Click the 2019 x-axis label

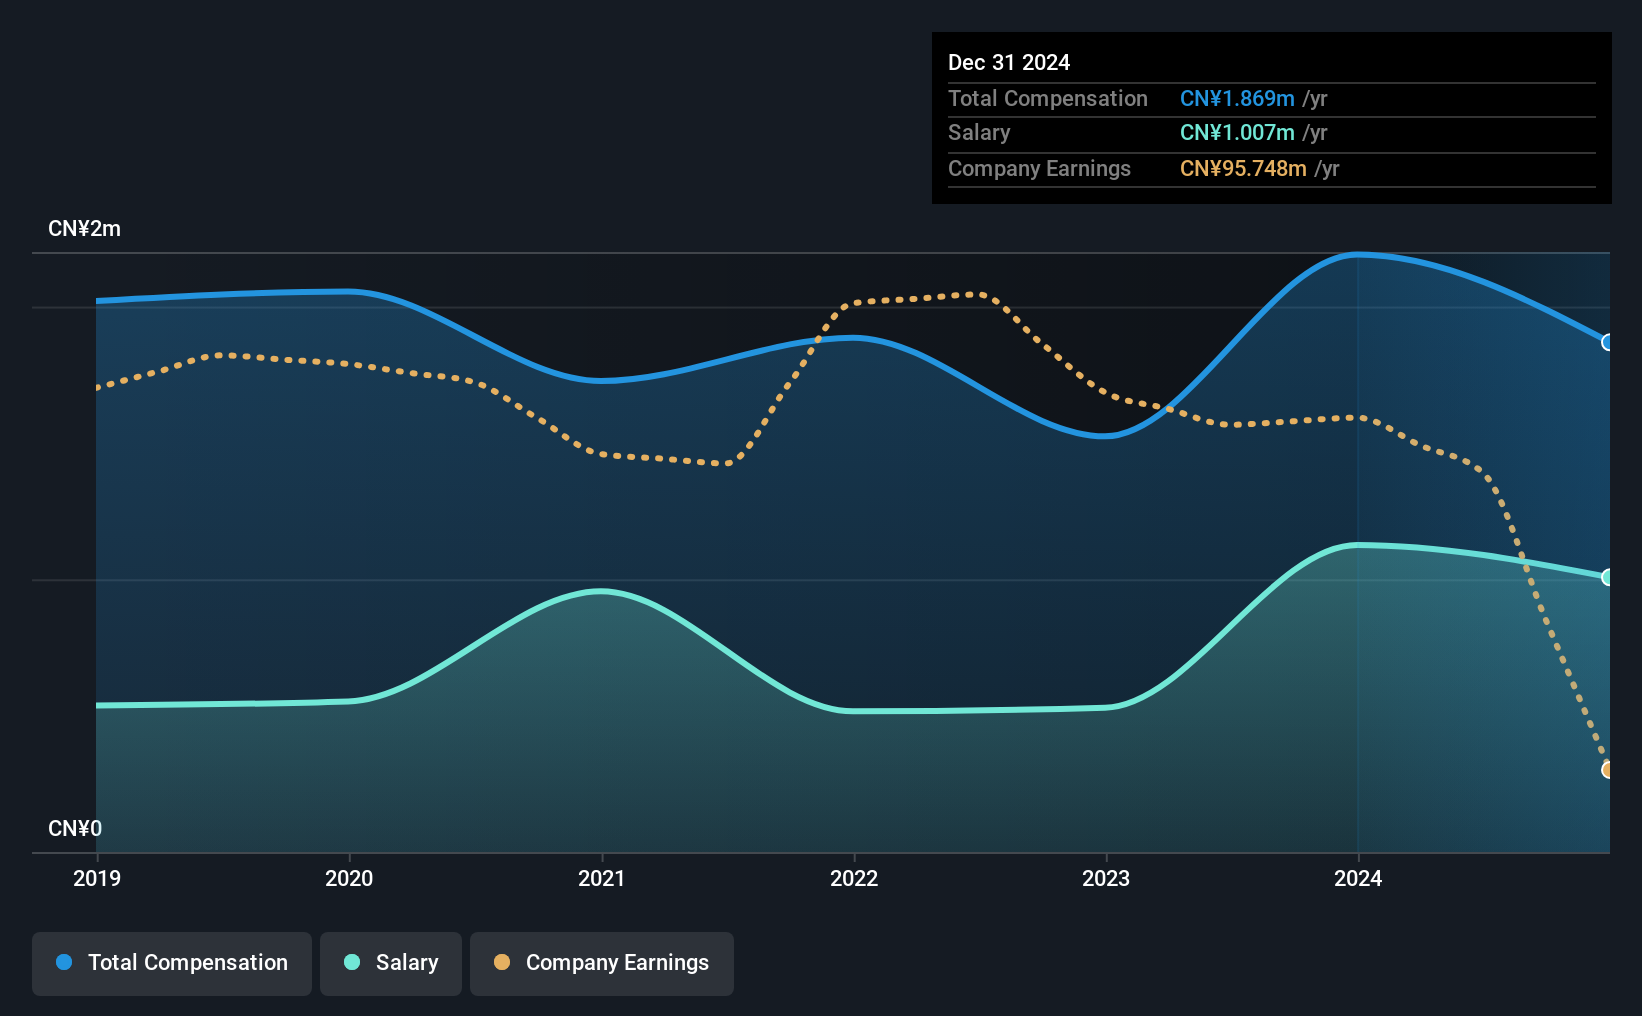coord(97,878)
